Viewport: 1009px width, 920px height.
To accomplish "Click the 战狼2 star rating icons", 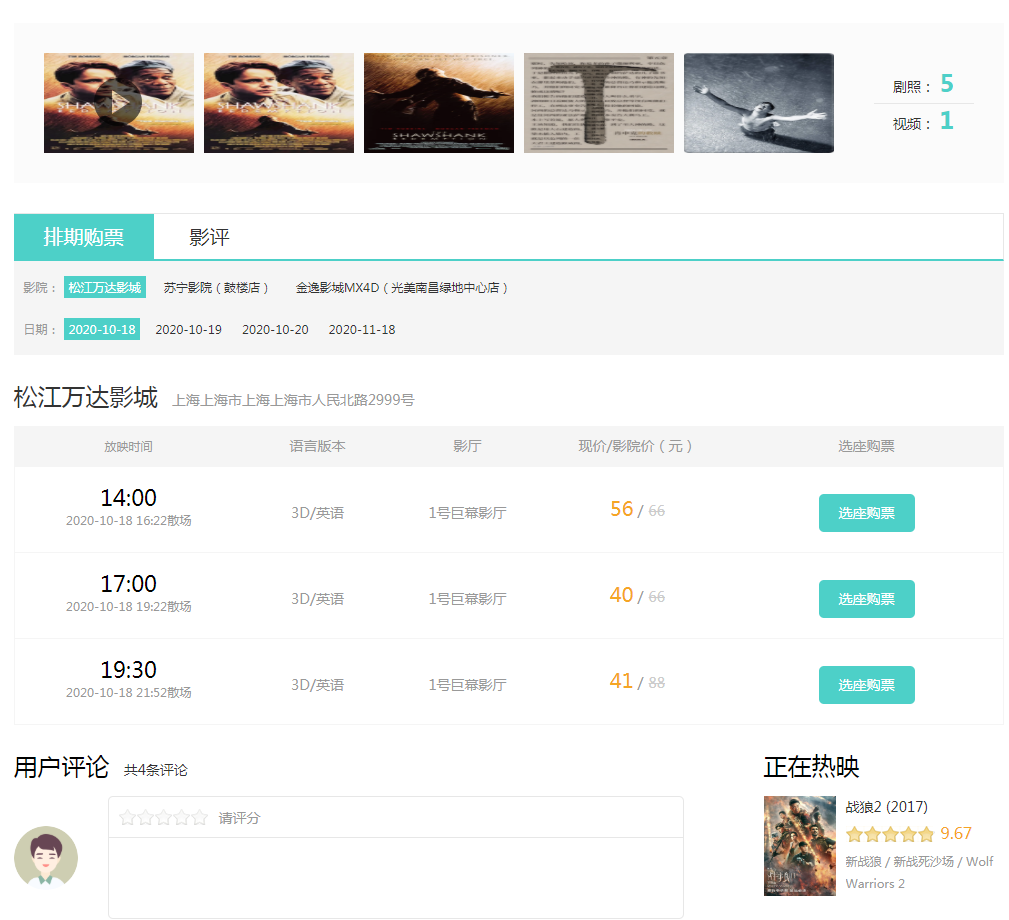I will (890, 834).
